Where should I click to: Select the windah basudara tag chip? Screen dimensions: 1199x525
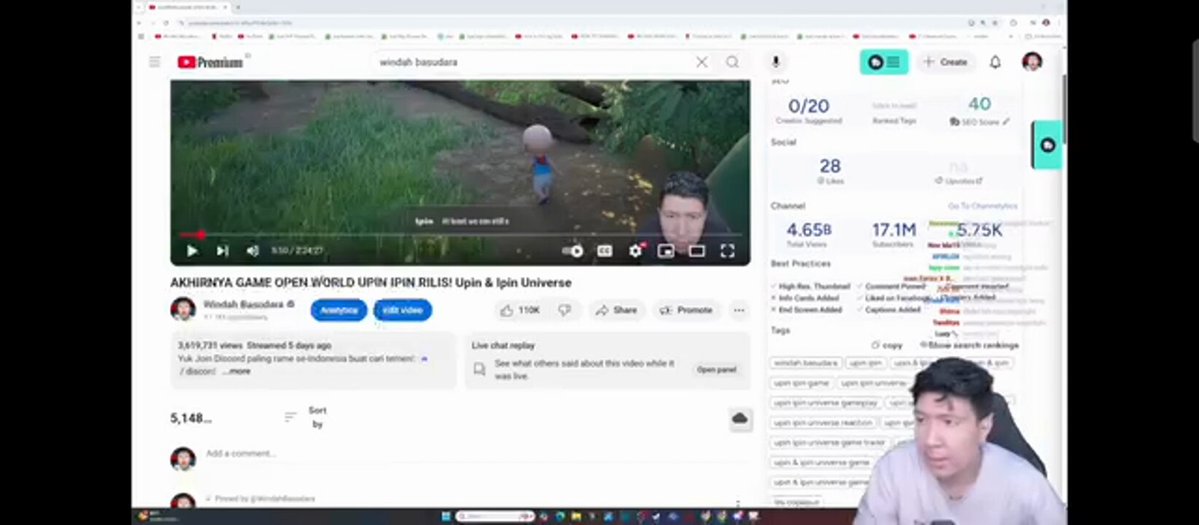tap(806, 364)
